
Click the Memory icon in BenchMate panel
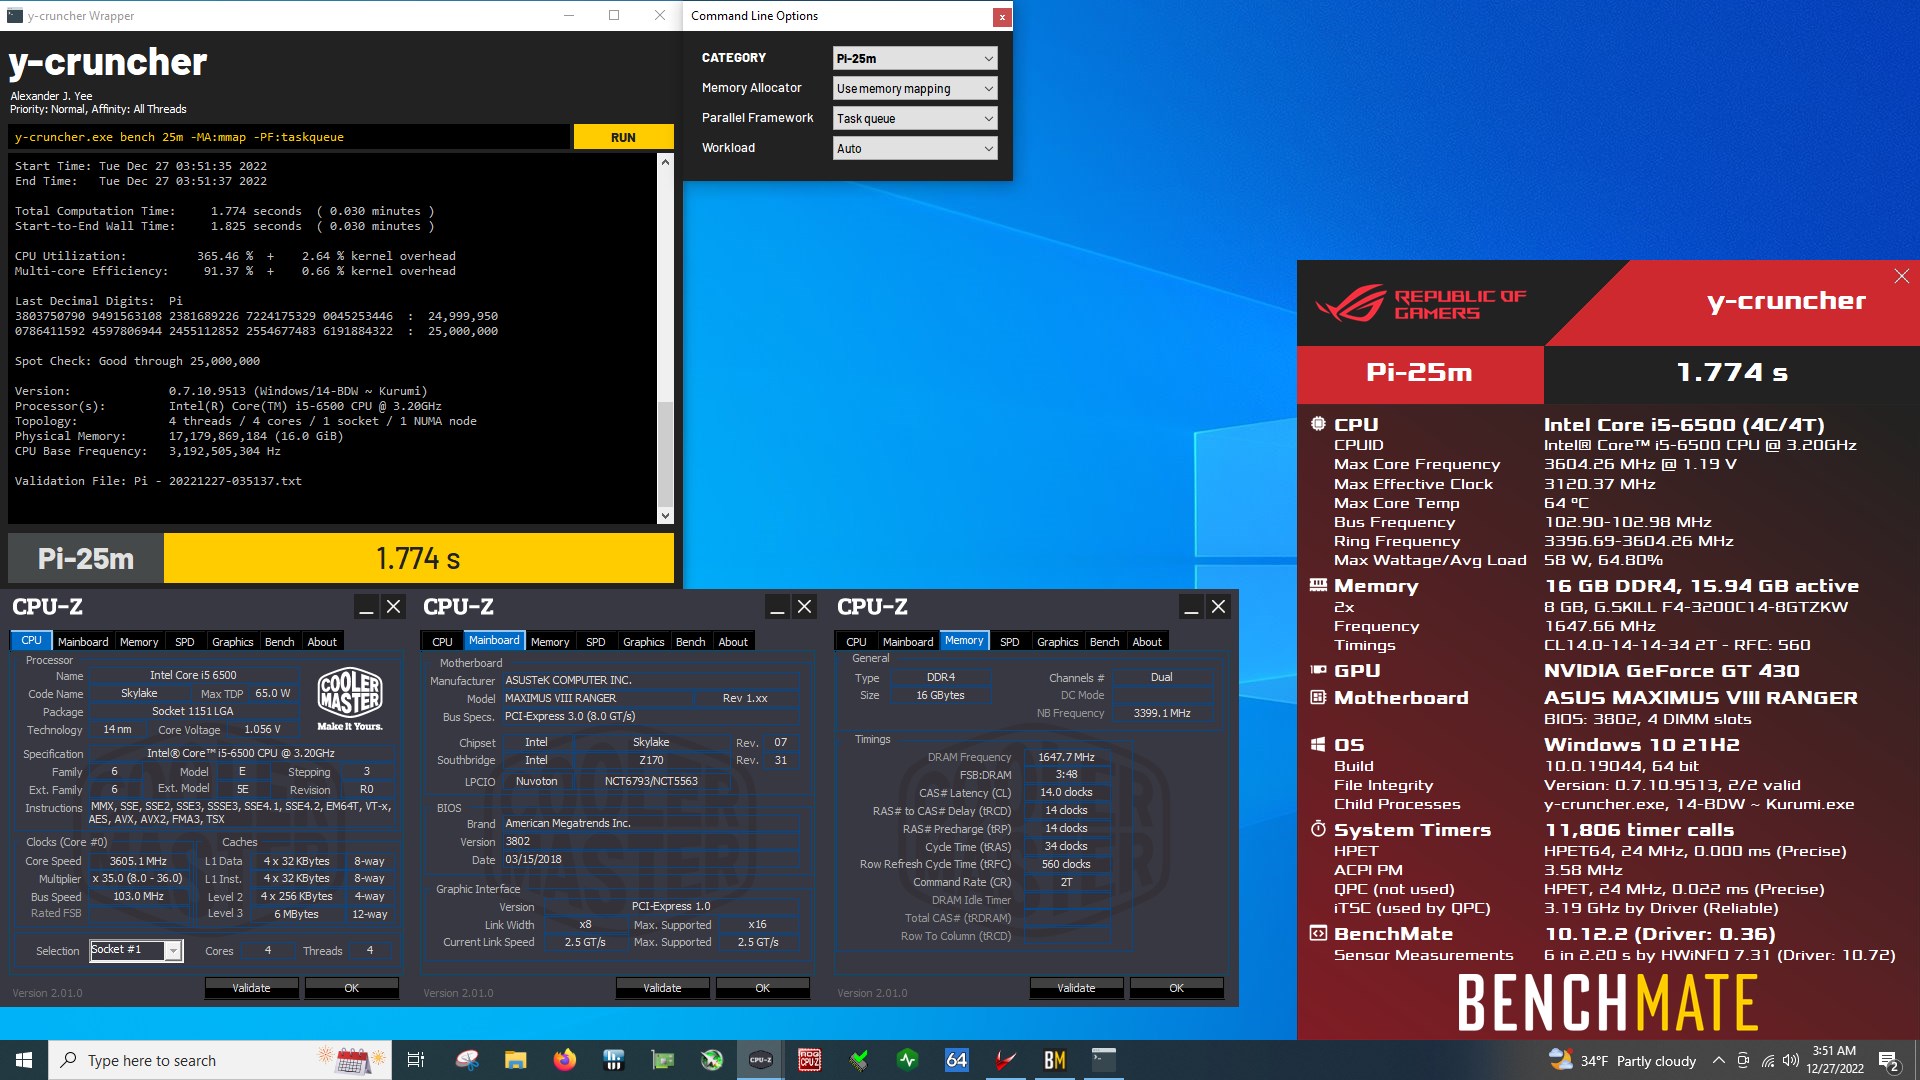coord(1318,585)
